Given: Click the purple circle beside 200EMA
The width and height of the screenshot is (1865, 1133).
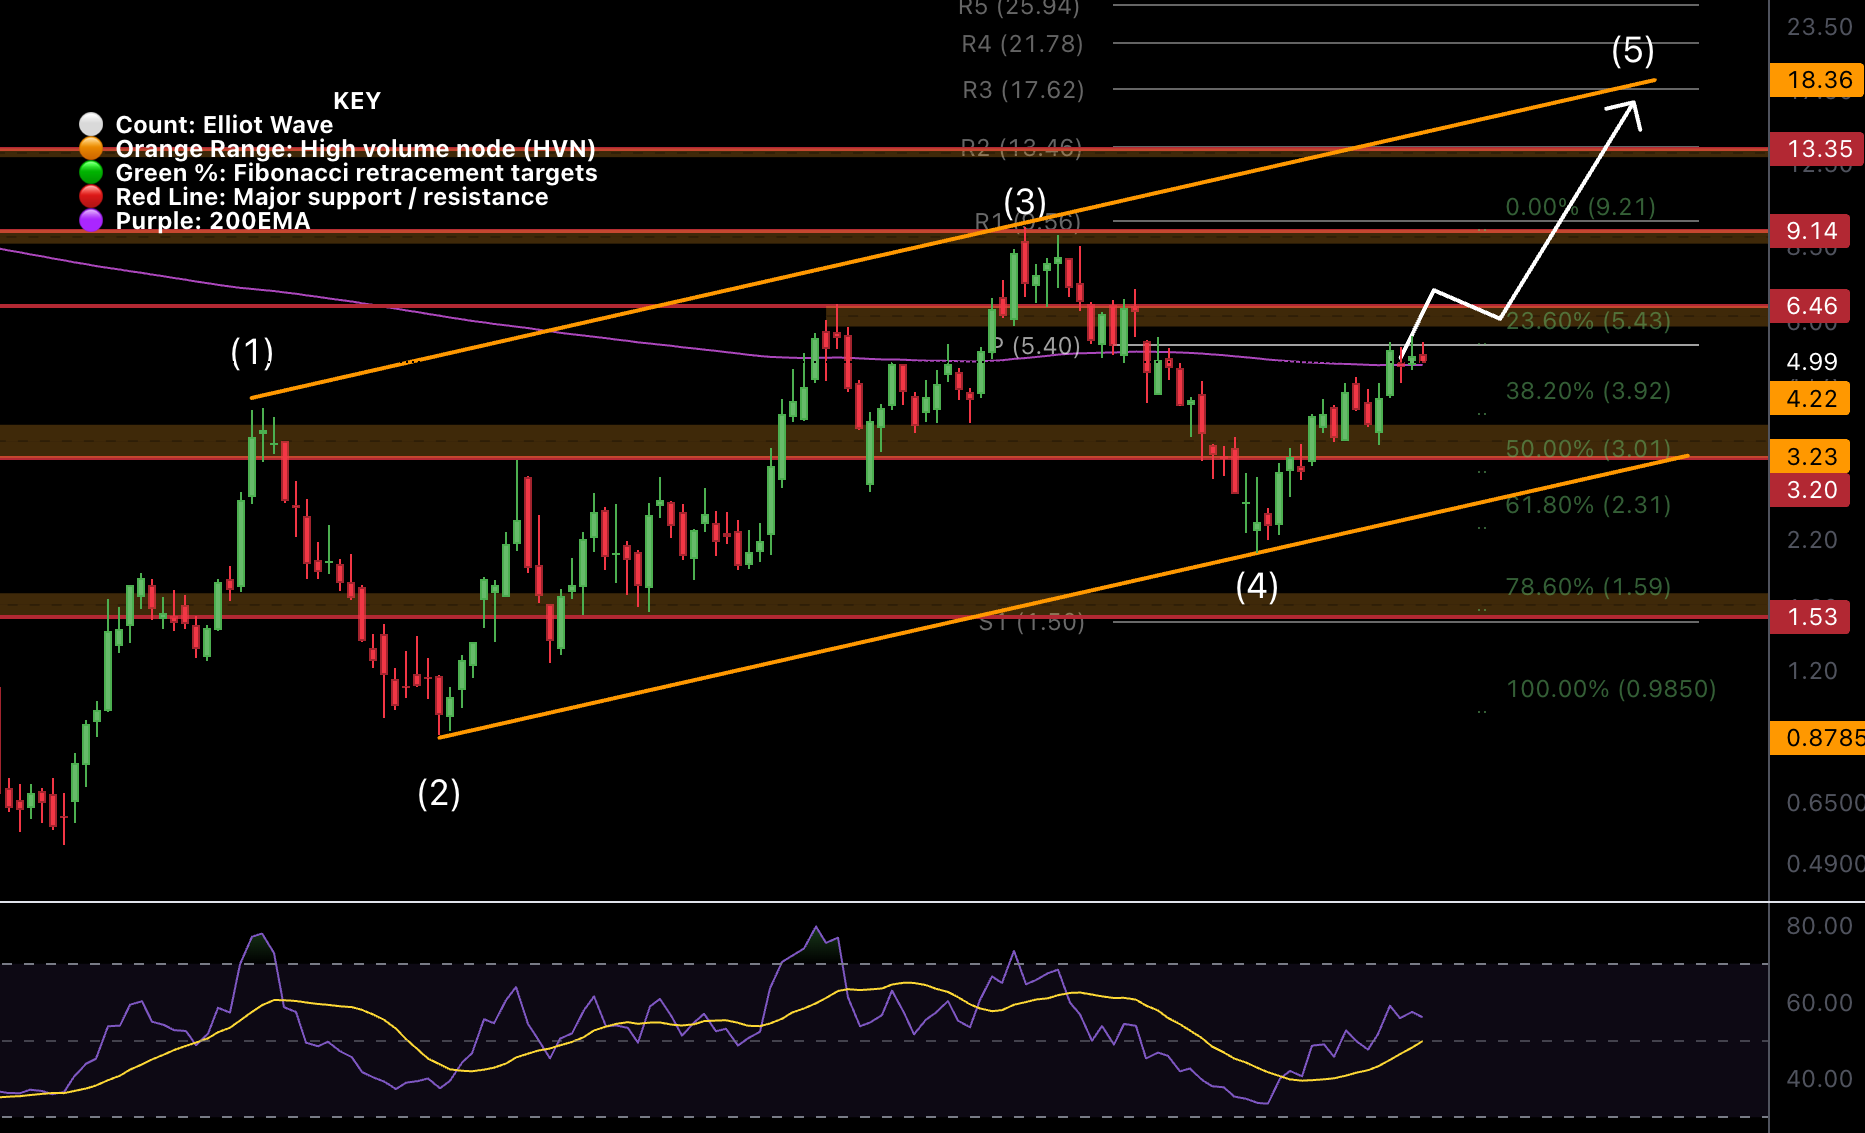Looking at the screenshot, I should (91, 220).
